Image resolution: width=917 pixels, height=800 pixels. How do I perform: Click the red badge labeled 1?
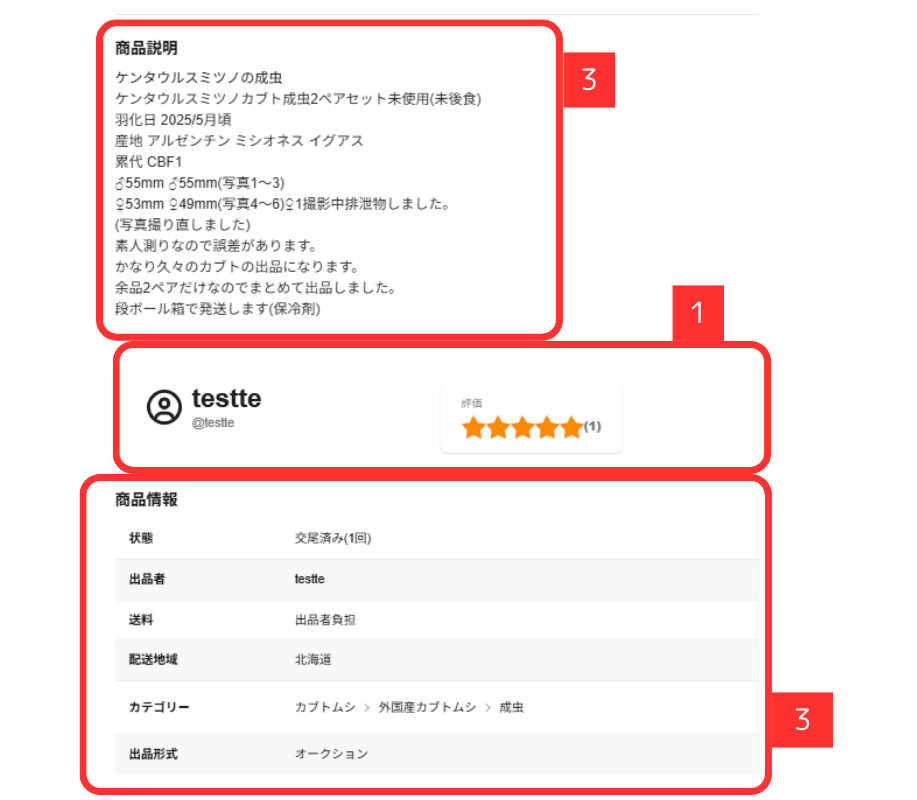click(698, 313)
